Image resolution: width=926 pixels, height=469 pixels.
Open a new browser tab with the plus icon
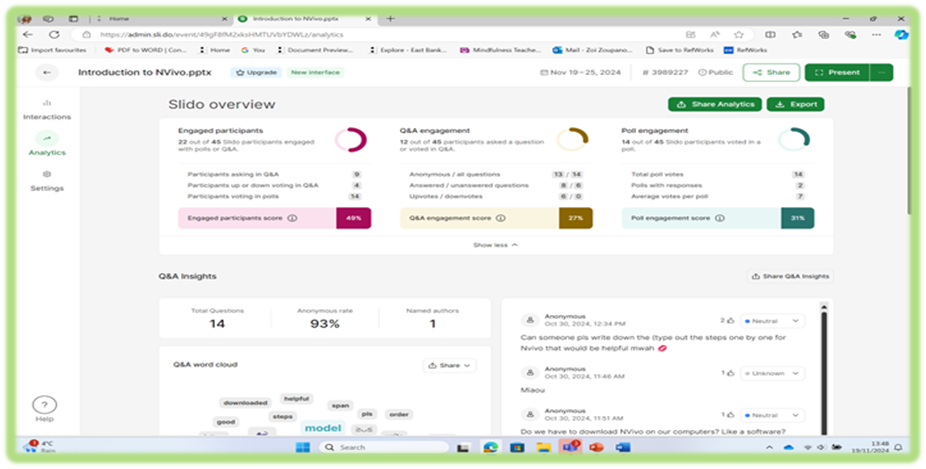390,19
